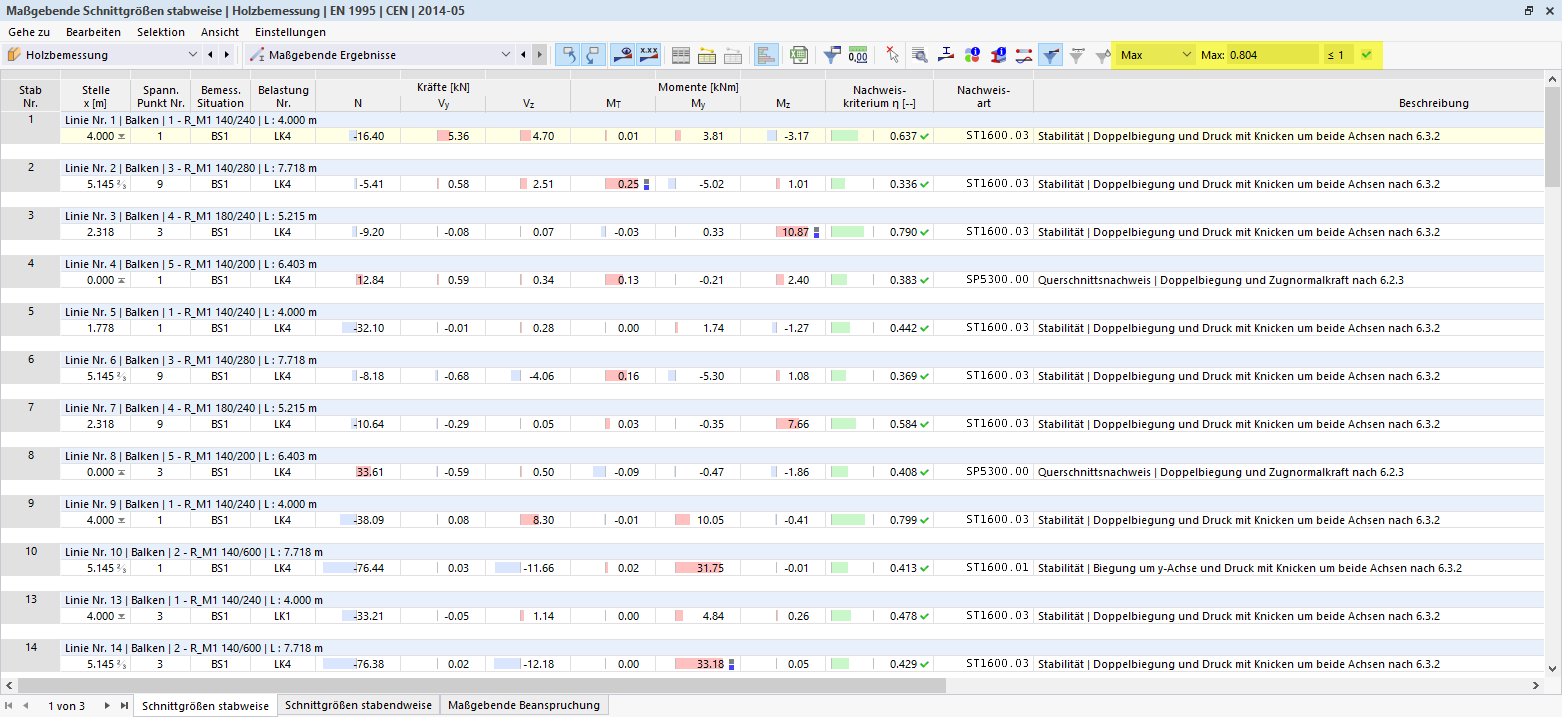Open the Selektion menu
Image resolution: width=1562 pixels, height=717 pixels.
coord(161,32)
